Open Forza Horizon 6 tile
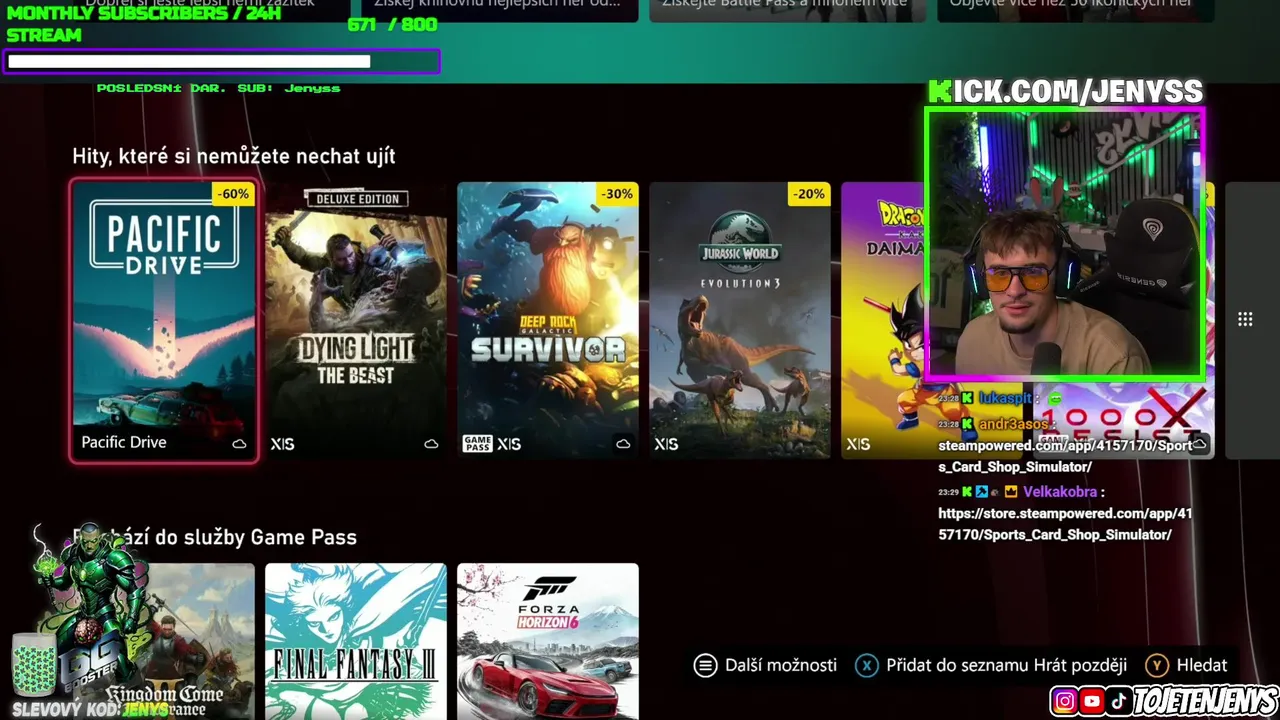Viewport: 1280px width, 720px height. point(548,641)
